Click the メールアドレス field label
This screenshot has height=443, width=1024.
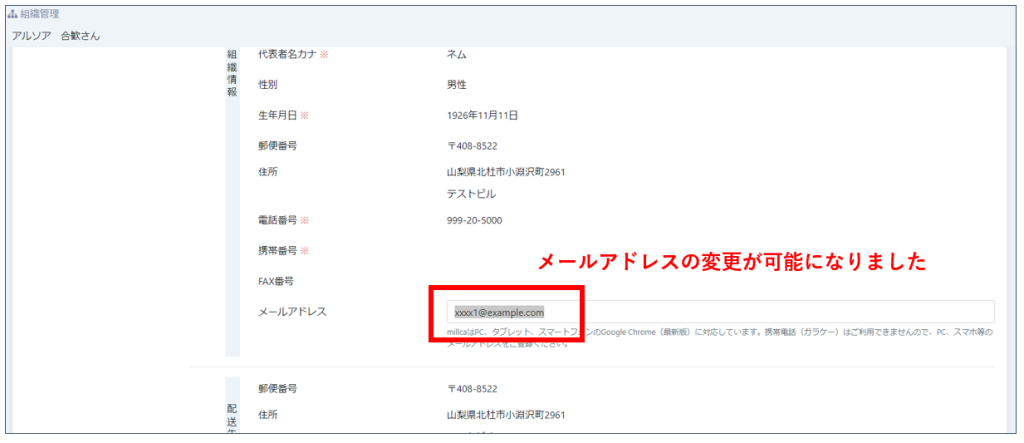point(292,312)
